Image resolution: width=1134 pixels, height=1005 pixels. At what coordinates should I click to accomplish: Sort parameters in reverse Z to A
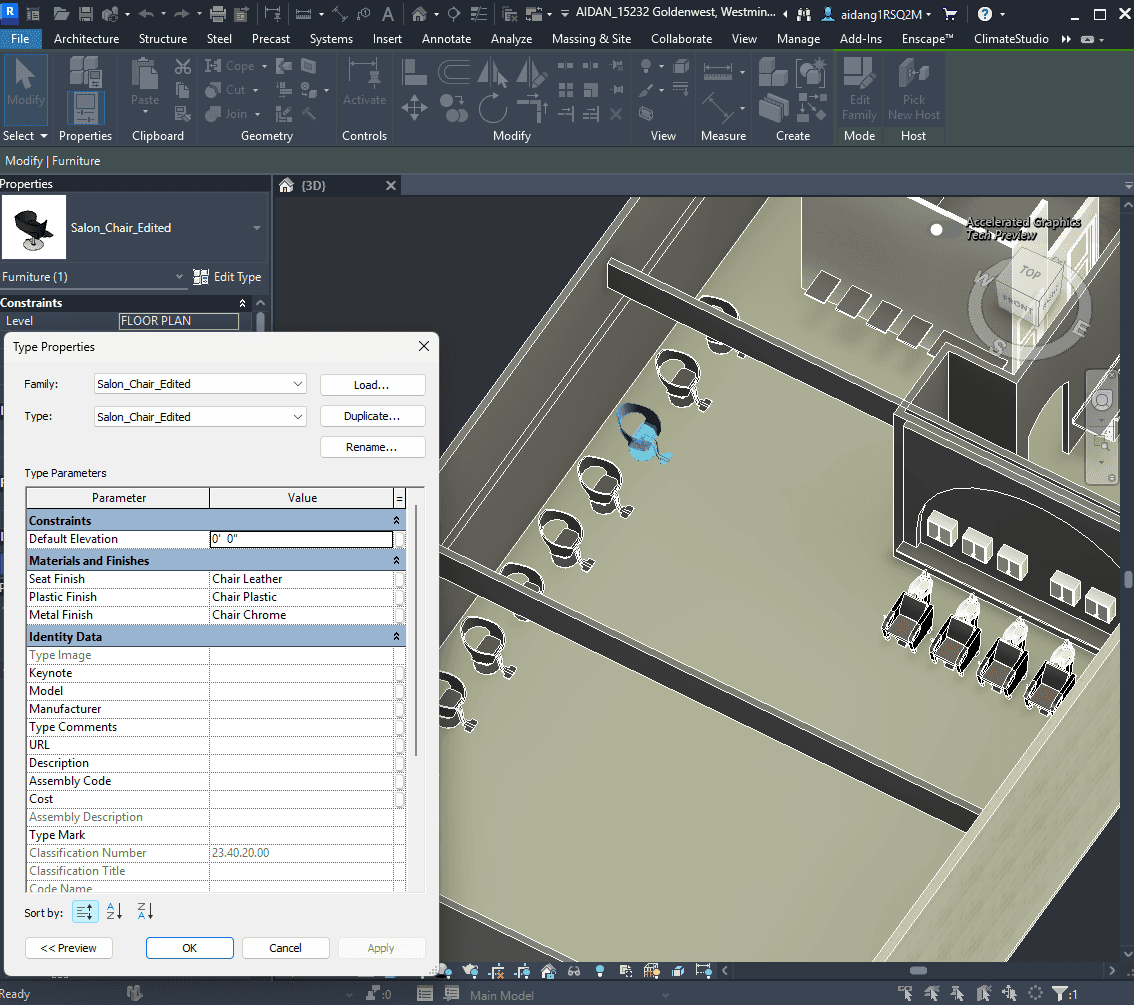(145, 911)
